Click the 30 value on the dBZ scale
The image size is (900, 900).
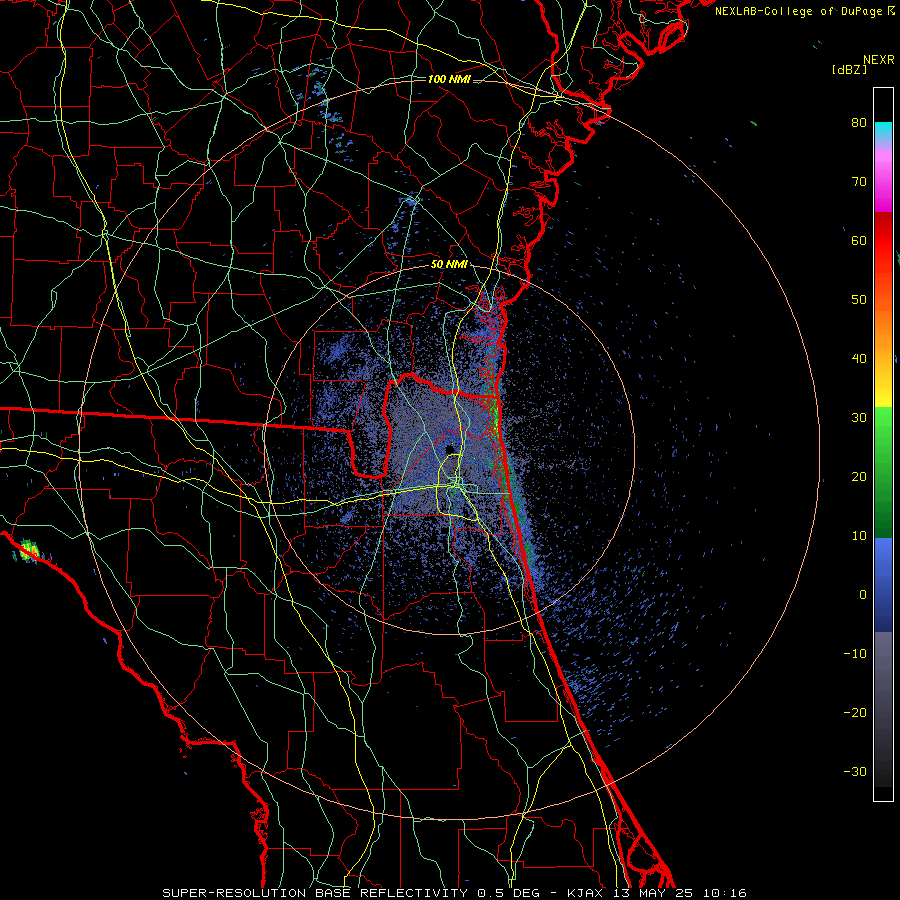coord(859,418)
